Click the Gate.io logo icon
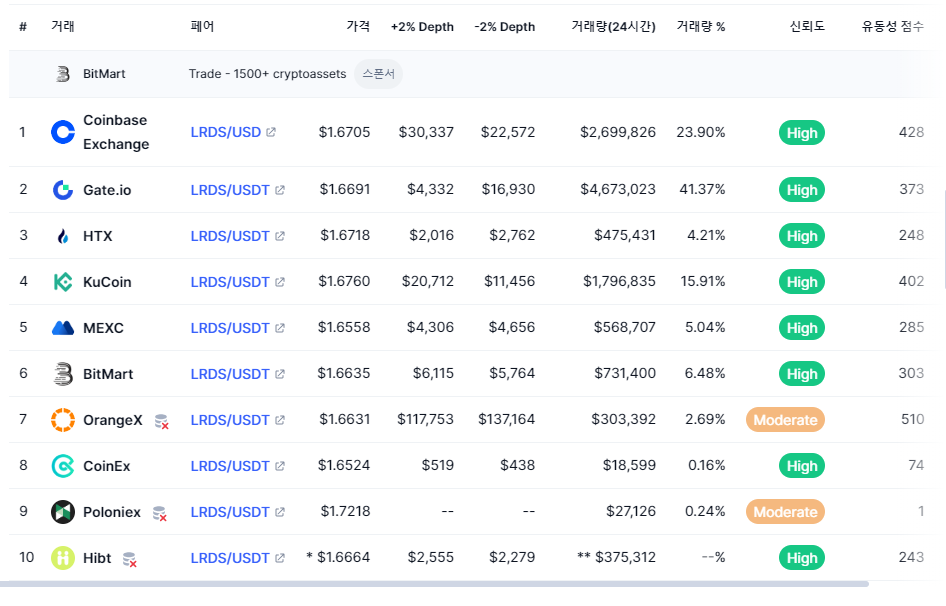Viewport: 946px width, 606px height. pos(63,190)
